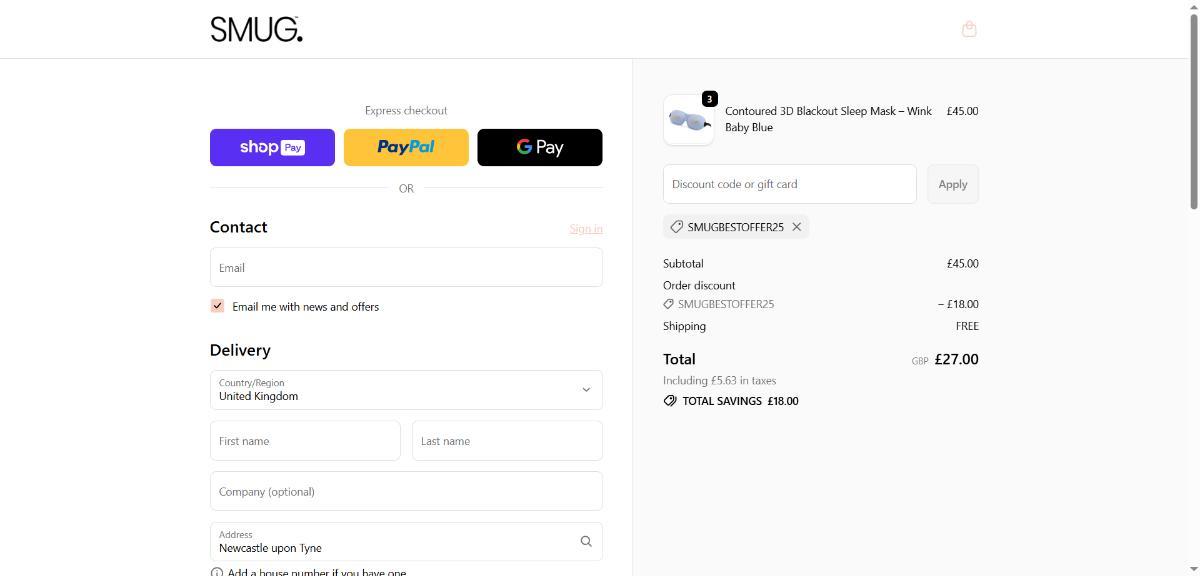Click the page vertical scrollbar

tap(1193, 110)
